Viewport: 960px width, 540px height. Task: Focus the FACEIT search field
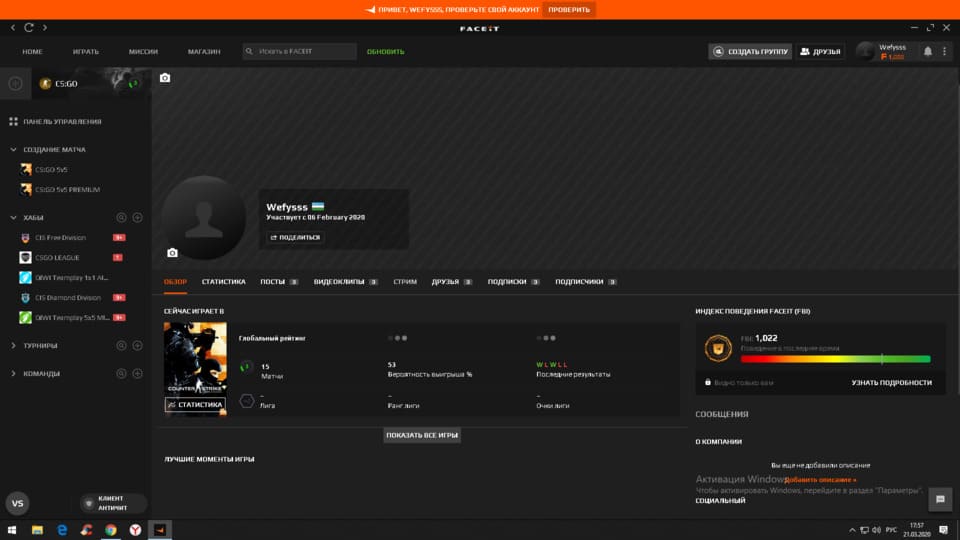pos(299,51)
